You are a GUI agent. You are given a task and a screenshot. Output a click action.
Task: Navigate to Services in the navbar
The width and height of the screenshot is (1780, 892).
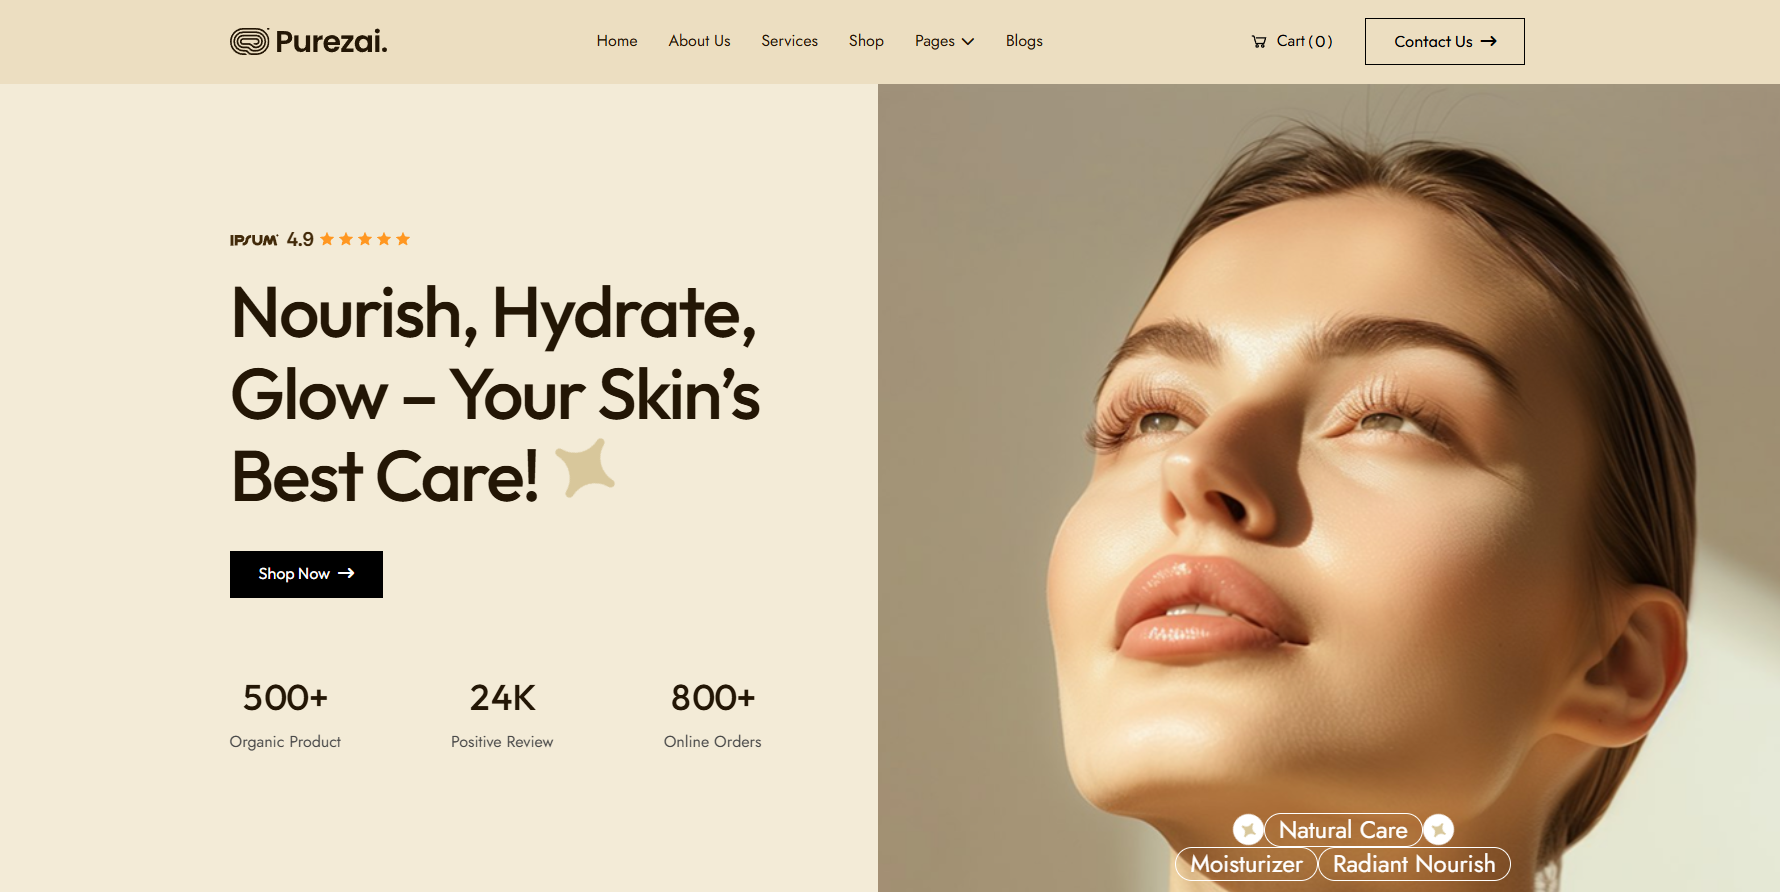pyautogui.click(x=789, y=41)
